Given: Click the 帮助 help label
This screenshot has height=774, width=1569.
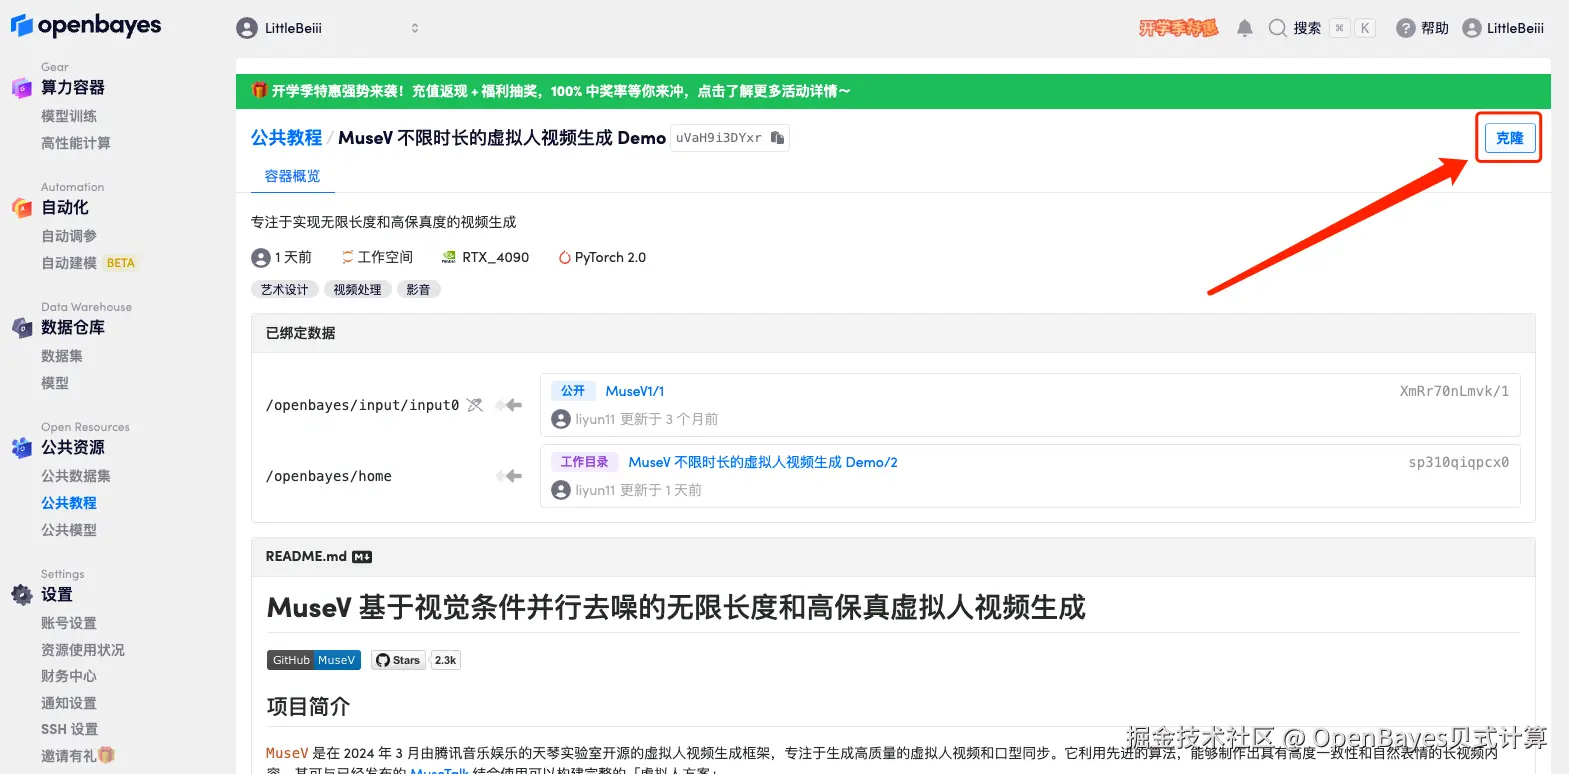Looking at the screenshot, I should pos(1435,28).
